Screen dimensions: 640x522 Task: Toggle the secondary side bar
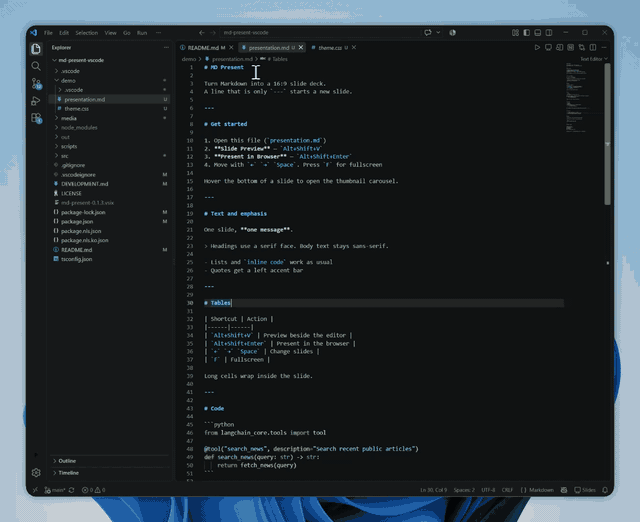(549, 33)
